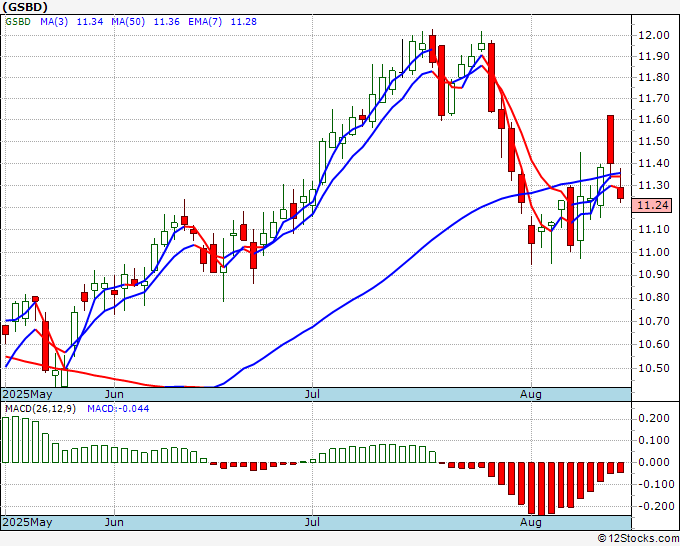
Task: Click the 10.70 price axis label
Action: [654, 321]
